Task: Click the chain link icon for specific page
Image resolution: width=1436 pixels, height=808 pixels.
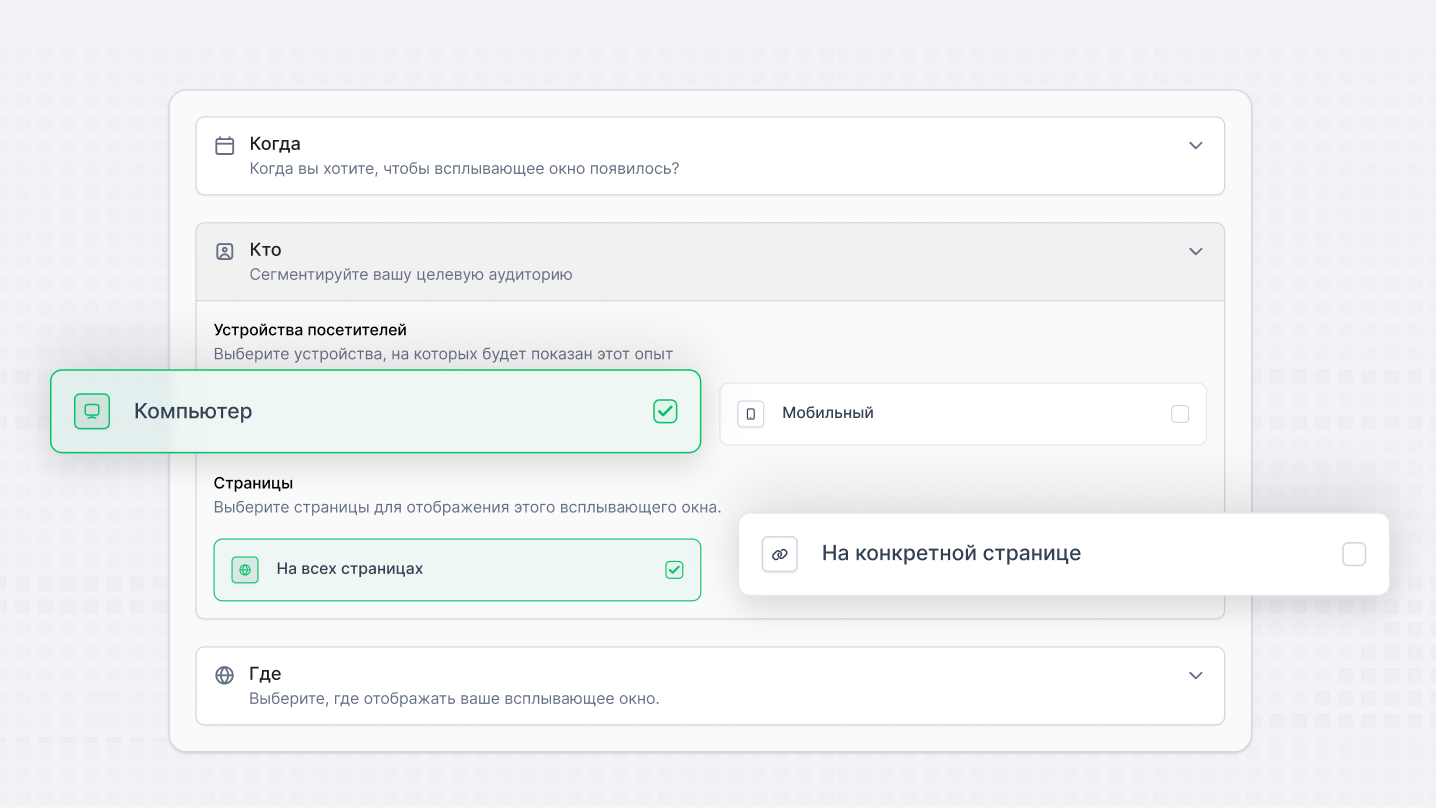Action: click(780, 554)
